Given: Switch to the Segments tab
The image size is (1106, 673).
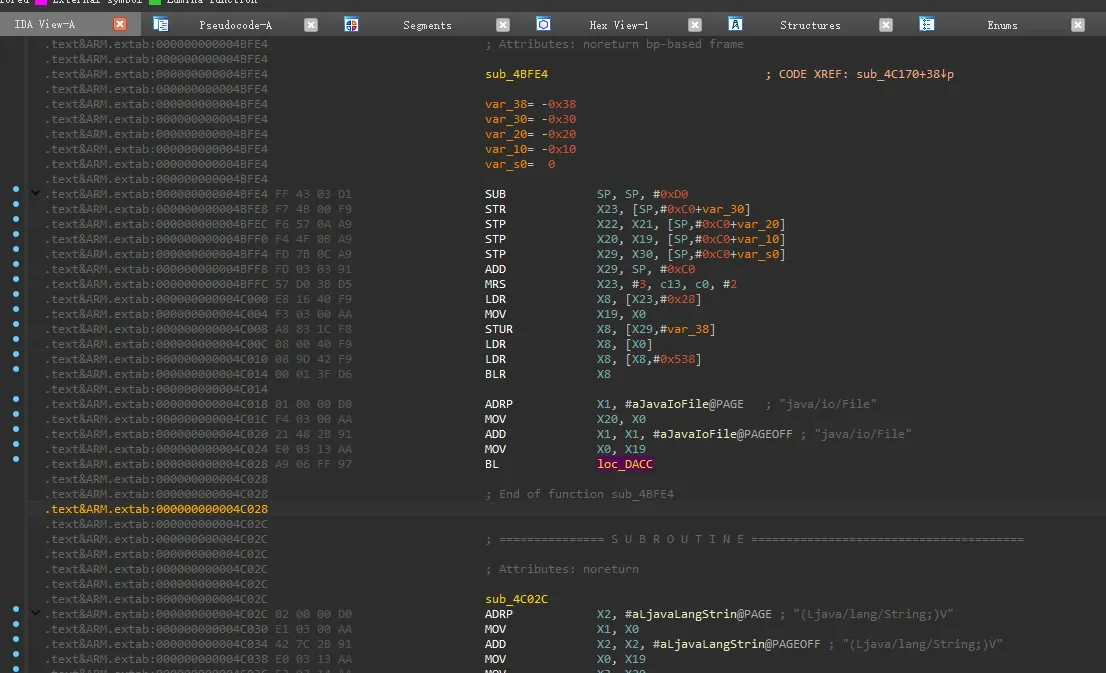Looking at the screenshot, I should pos(427,25).
